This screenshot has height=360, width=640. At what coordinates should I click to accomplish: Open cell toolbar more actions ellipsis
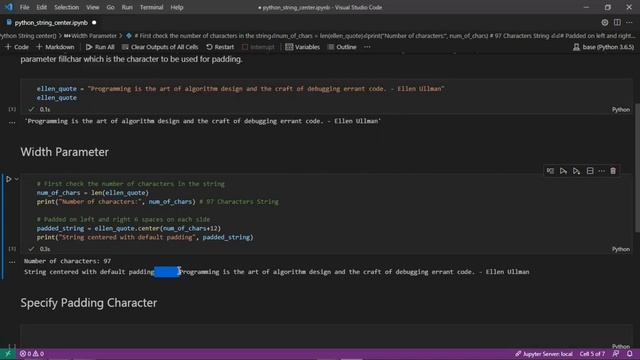point(601,171)
